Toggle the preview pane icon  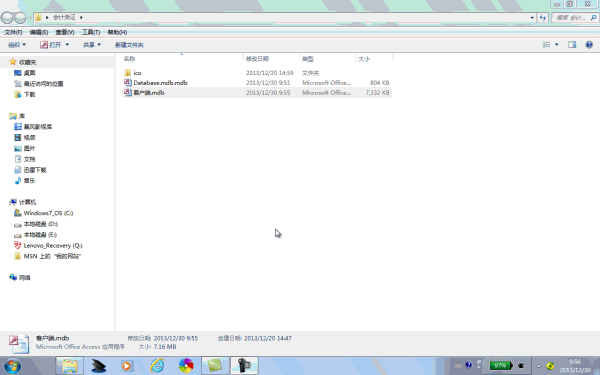coord(572,45)
